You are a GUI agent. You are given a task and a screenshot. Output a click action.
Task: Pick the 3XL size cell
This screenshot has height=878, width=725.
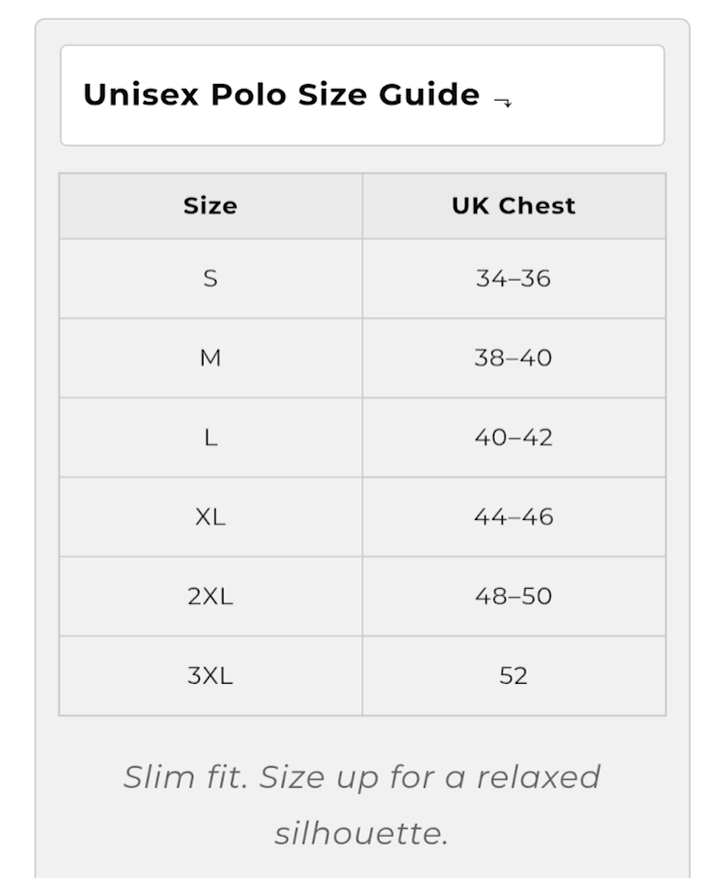click(x=210, y=676)
